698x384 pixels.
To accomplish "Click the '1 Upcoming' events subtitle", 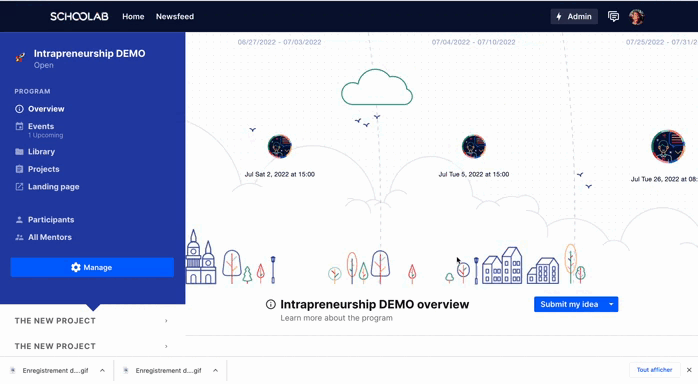I will (46, 135).
